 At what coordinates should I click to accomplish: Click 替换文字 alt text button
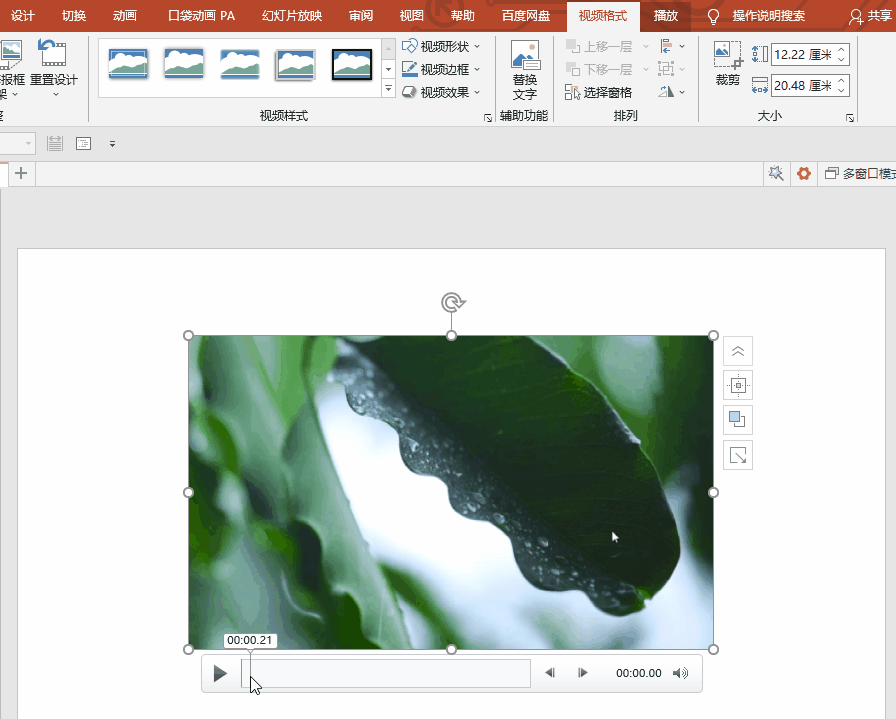pyautogui.click(x=525, y=70)
